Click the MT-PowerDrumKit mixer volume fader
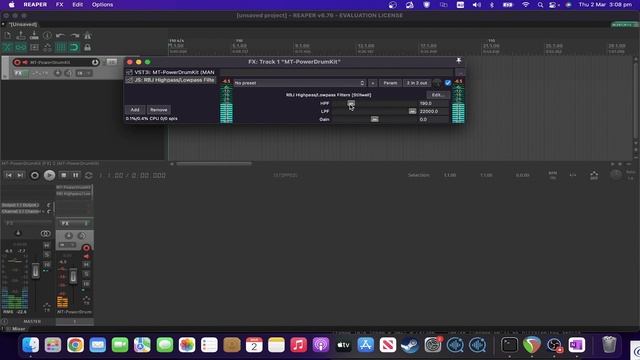This screenshot has height=360, width=640. point(73,276)
